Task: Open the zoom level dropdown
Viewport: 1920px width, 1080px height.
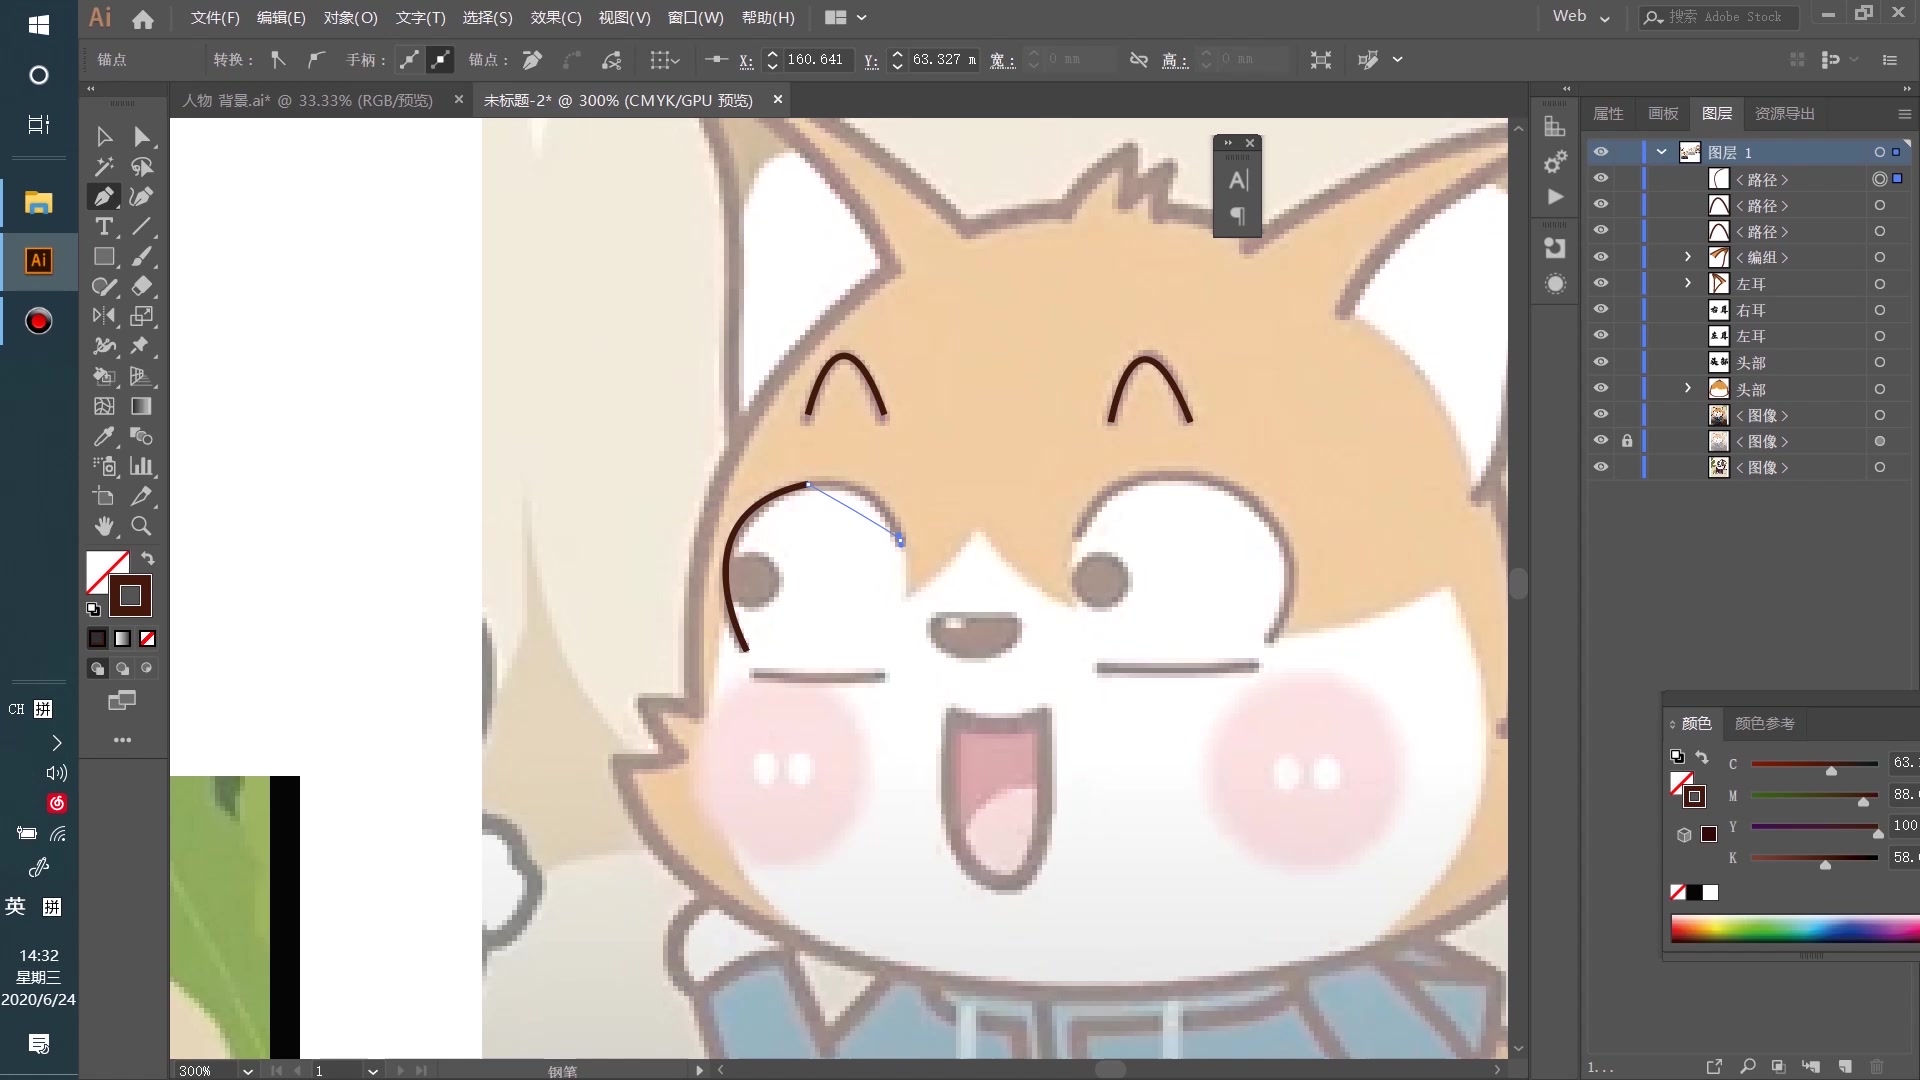Action: [247, 1070]
